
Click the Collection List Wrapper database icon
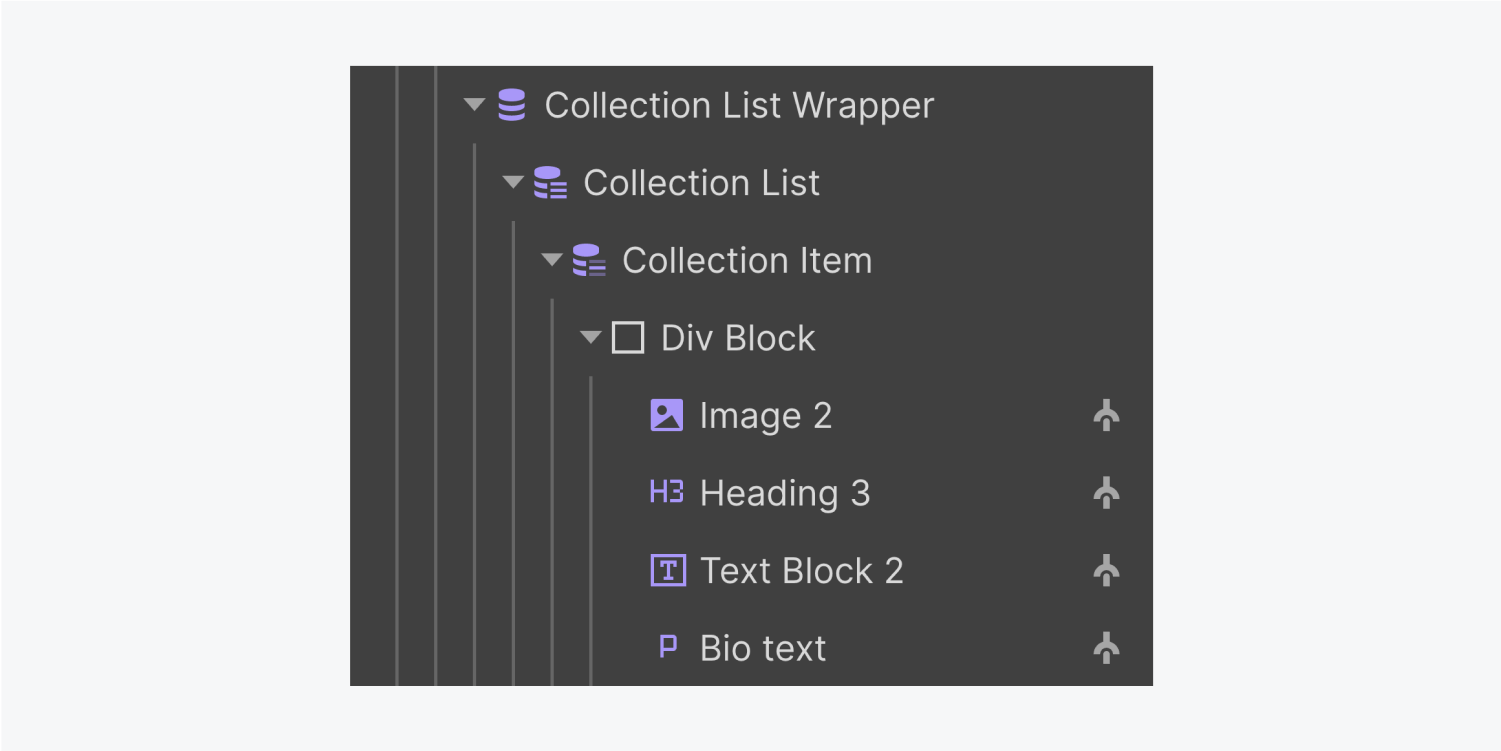click(x=511, y=105)
